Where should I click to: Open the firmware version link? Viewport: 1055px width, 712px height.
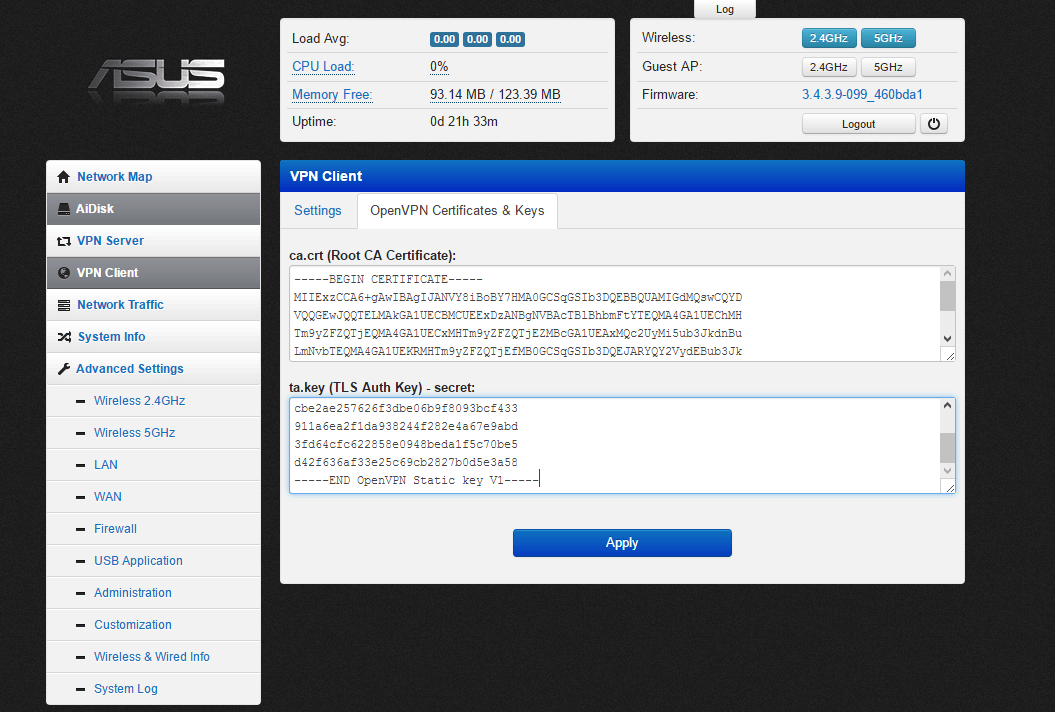coord(862,95)
